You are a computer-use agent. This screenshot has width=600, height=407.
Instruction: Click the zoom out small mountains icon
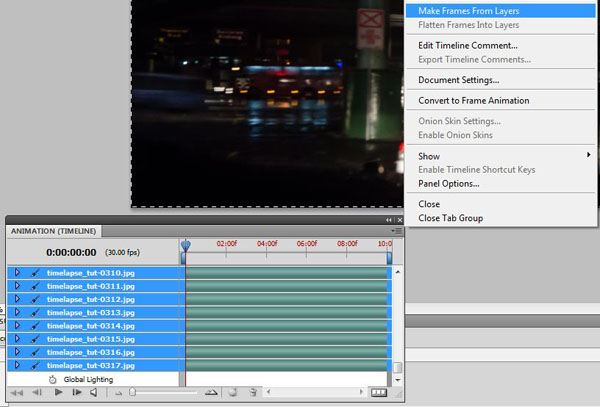point(119,393)
